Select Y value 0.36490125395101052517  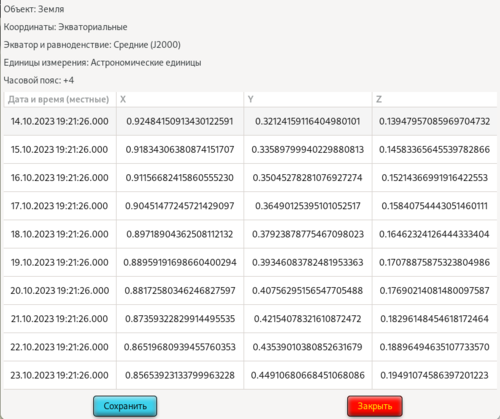[308, 206]
